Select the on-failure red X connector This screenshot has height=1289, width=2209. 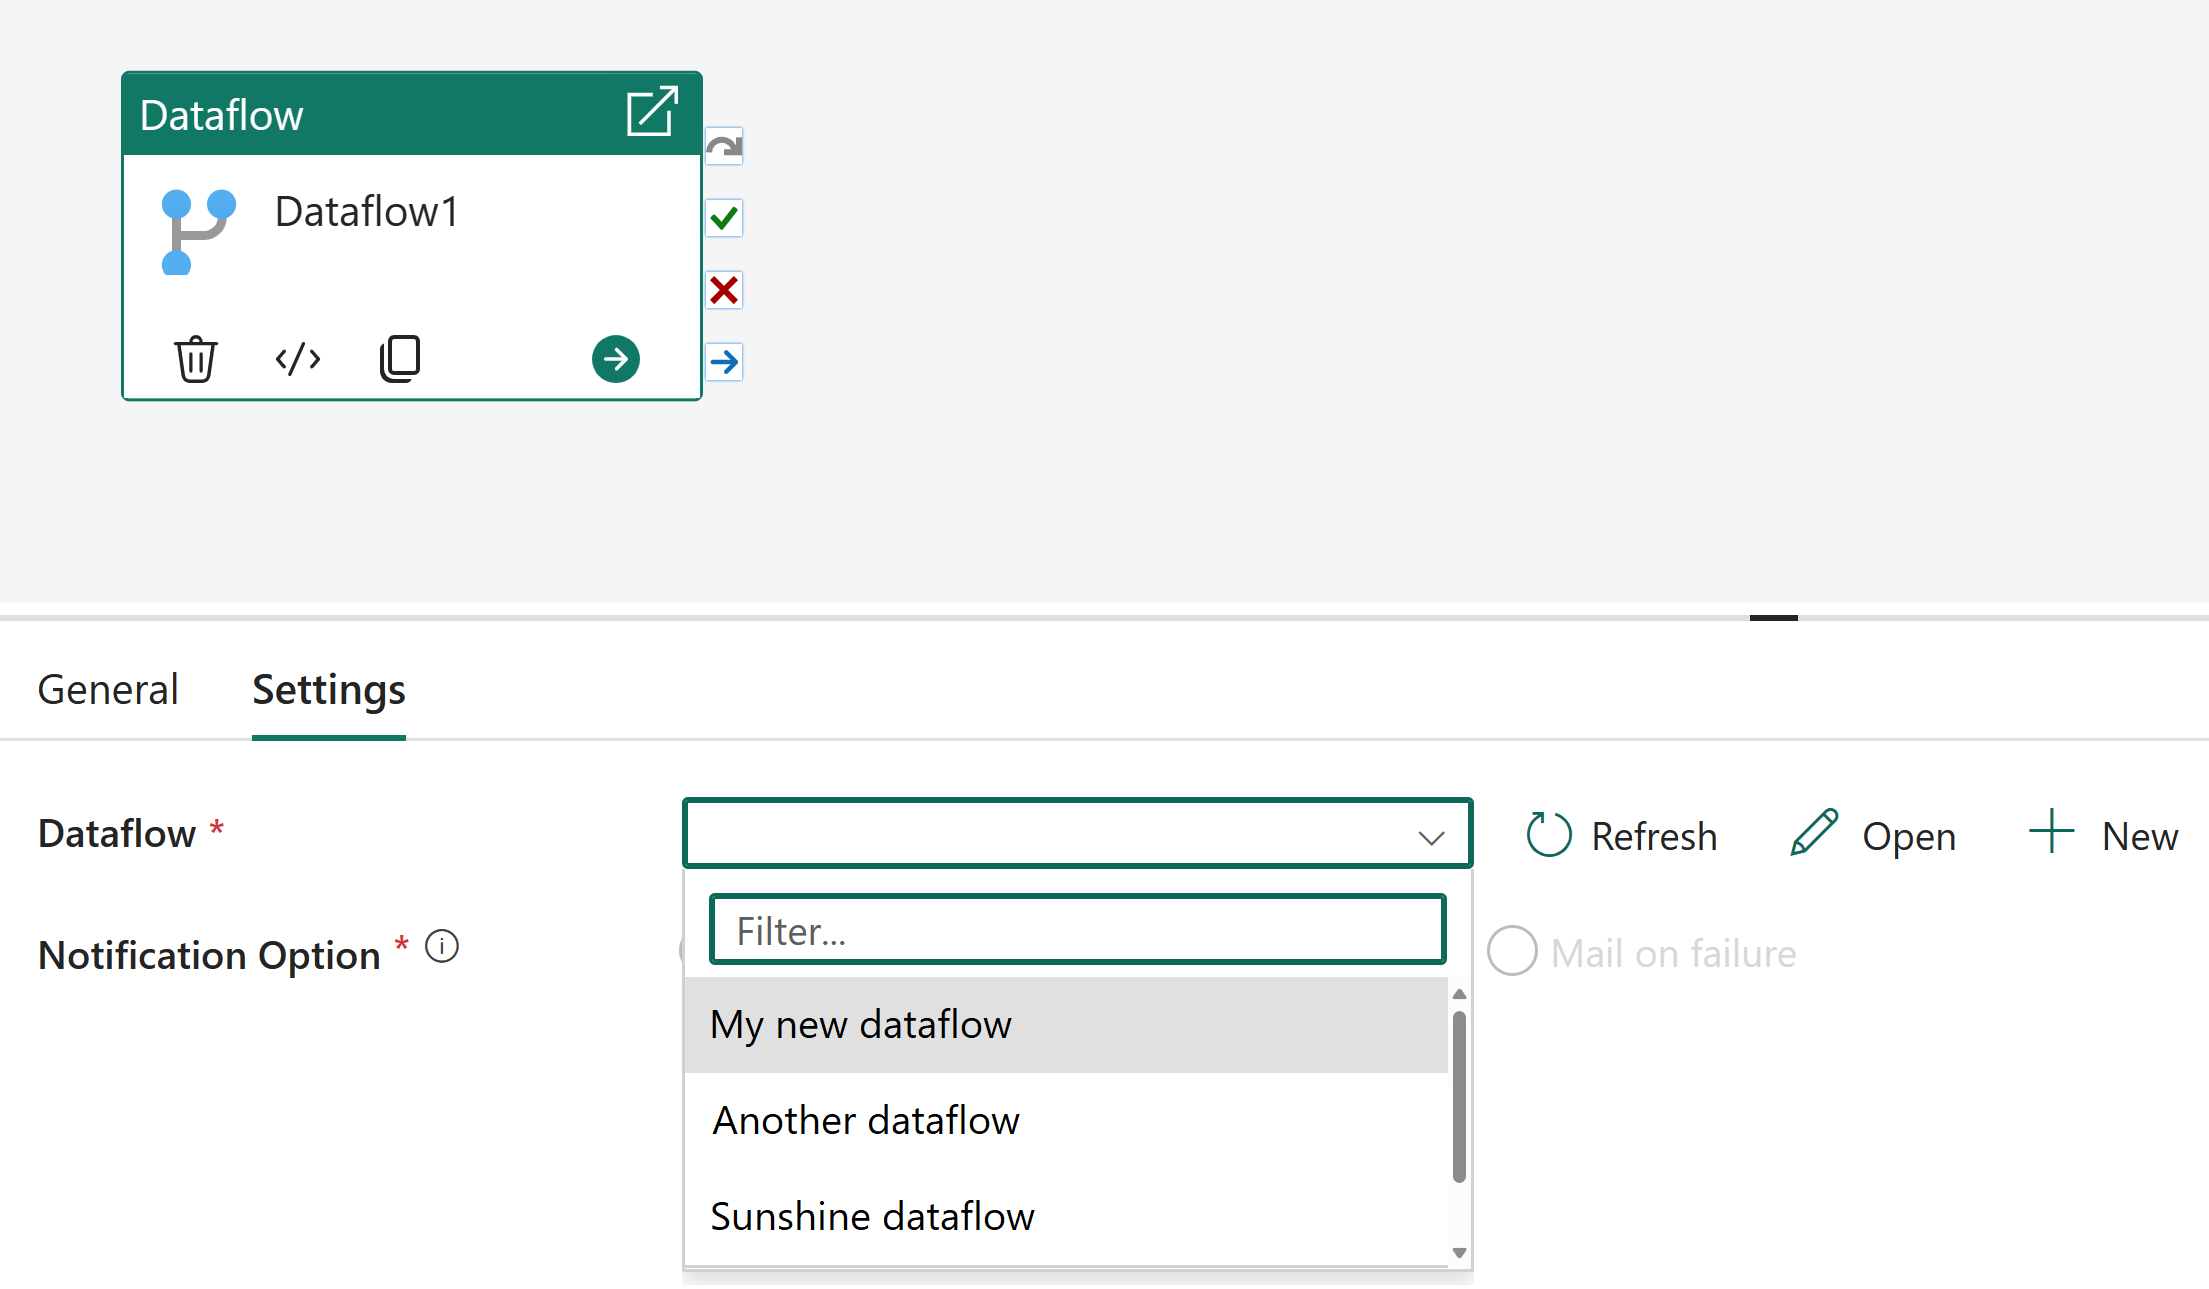[x=724, y=290]
